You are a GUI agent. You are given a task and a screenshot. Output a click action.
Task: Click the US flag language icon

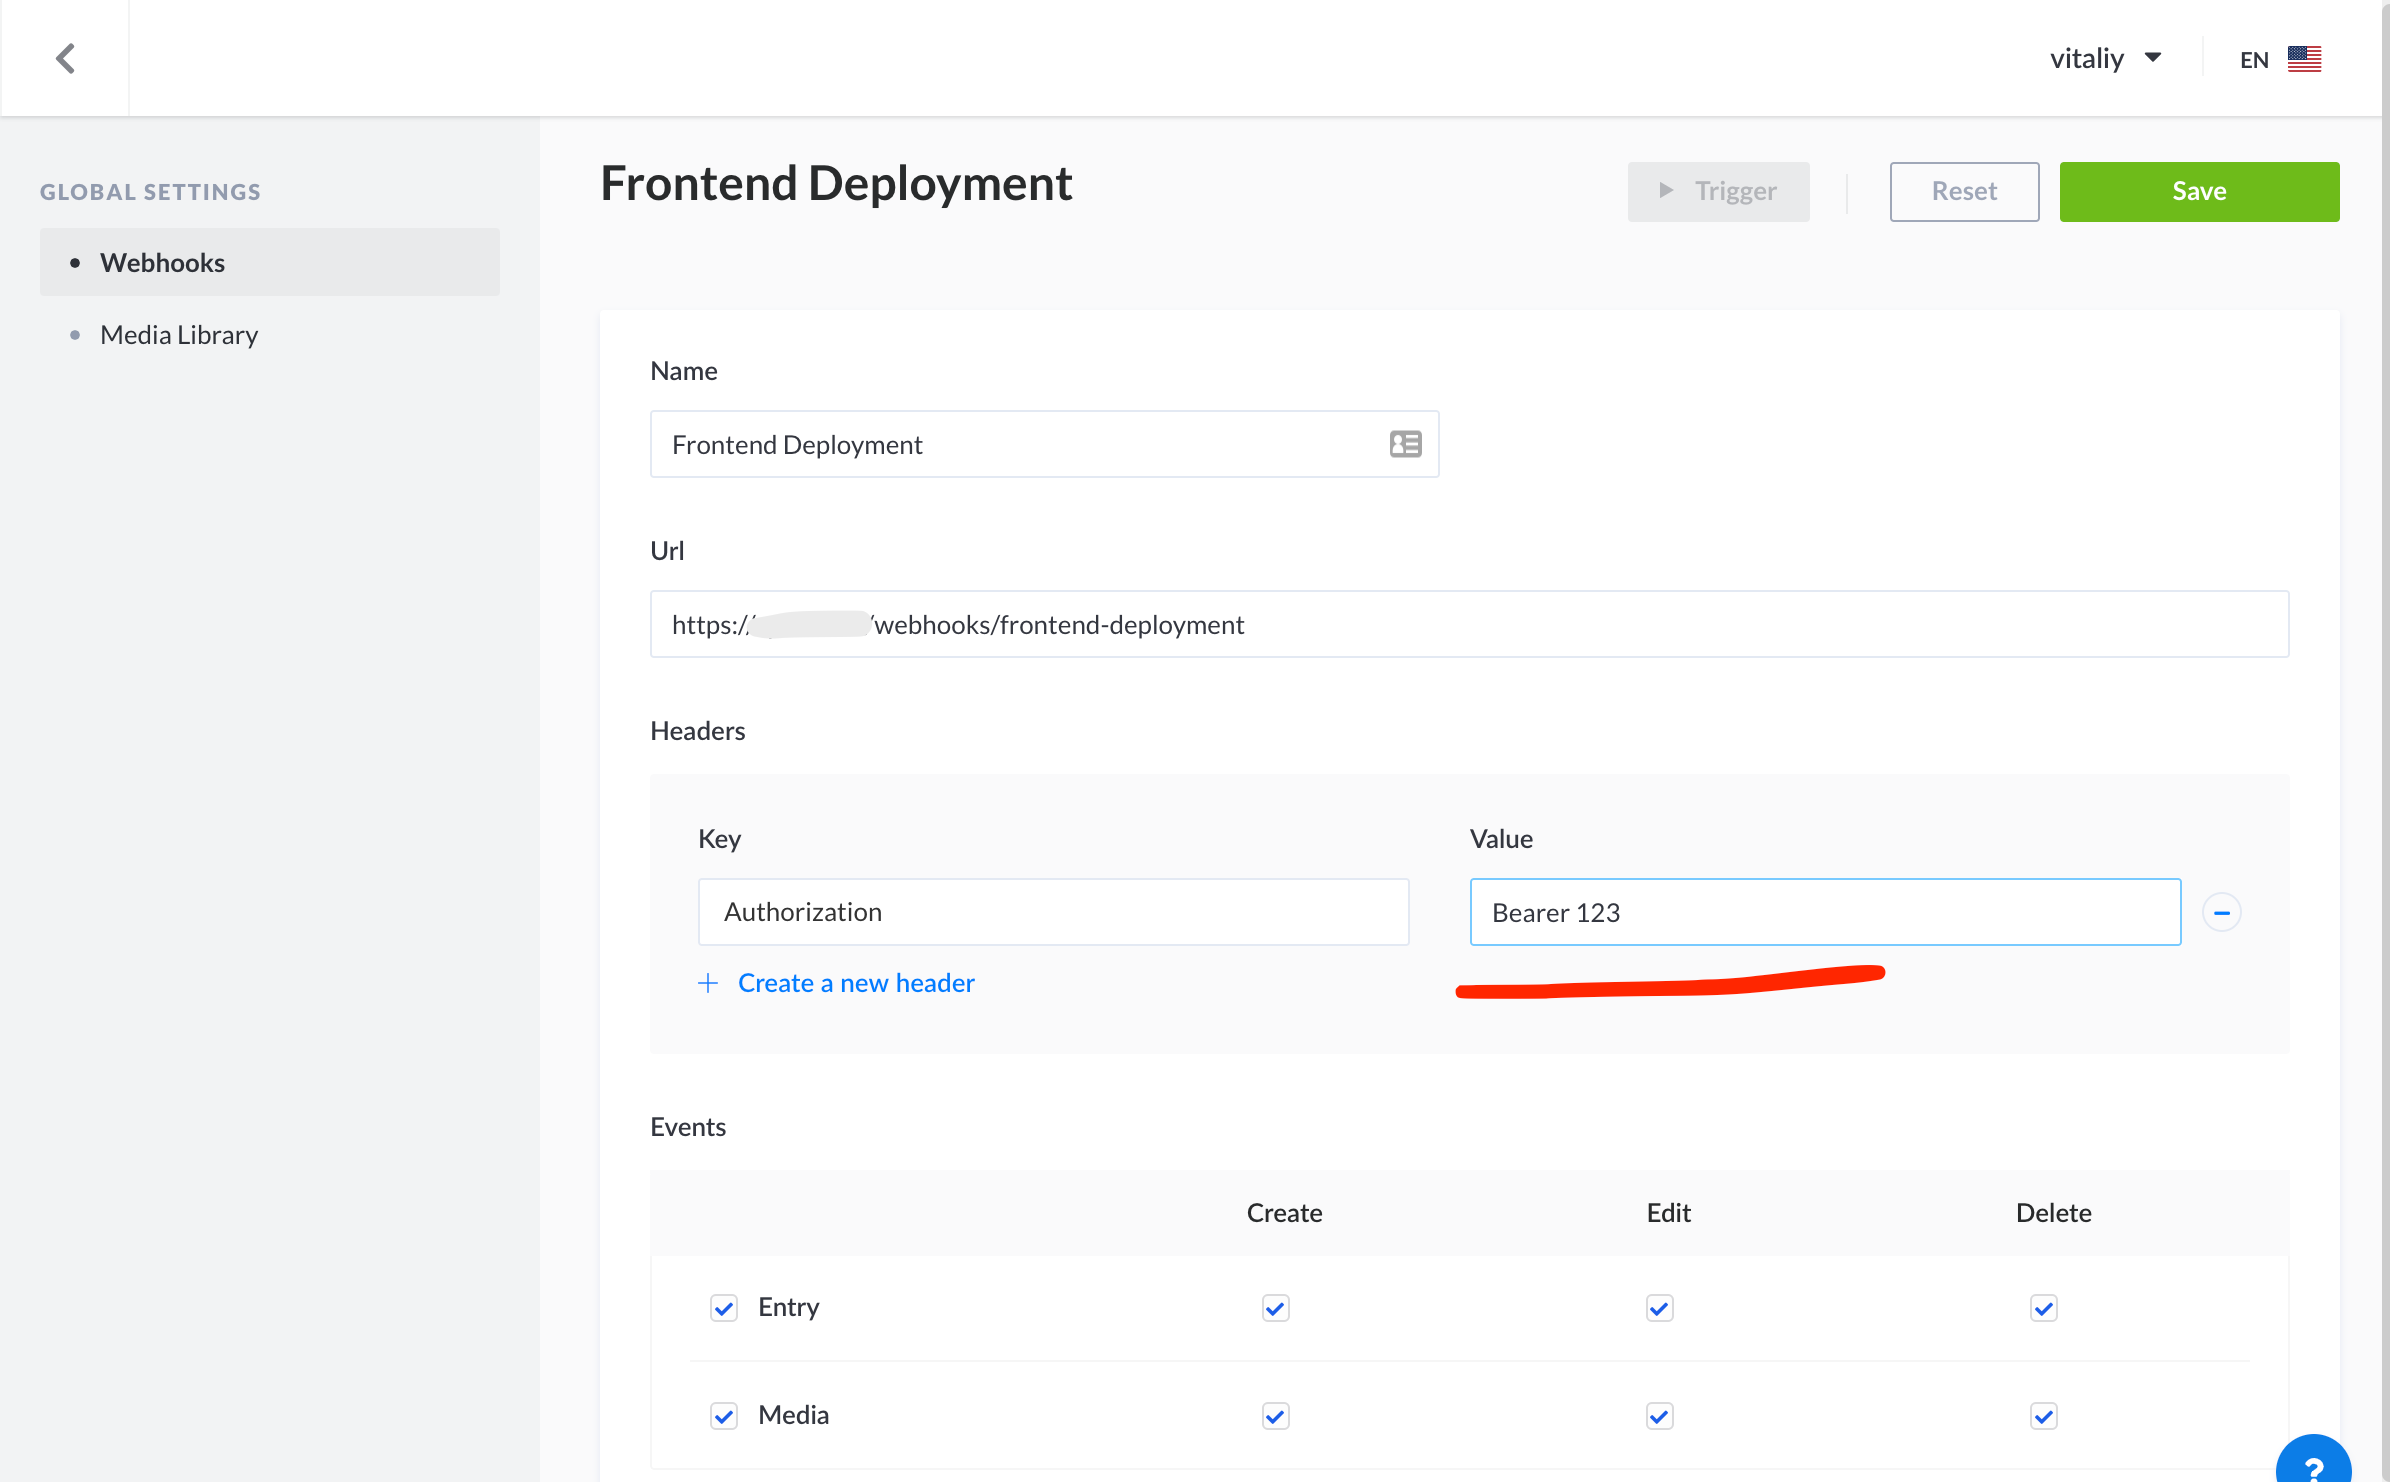(x=2304, y=60)
